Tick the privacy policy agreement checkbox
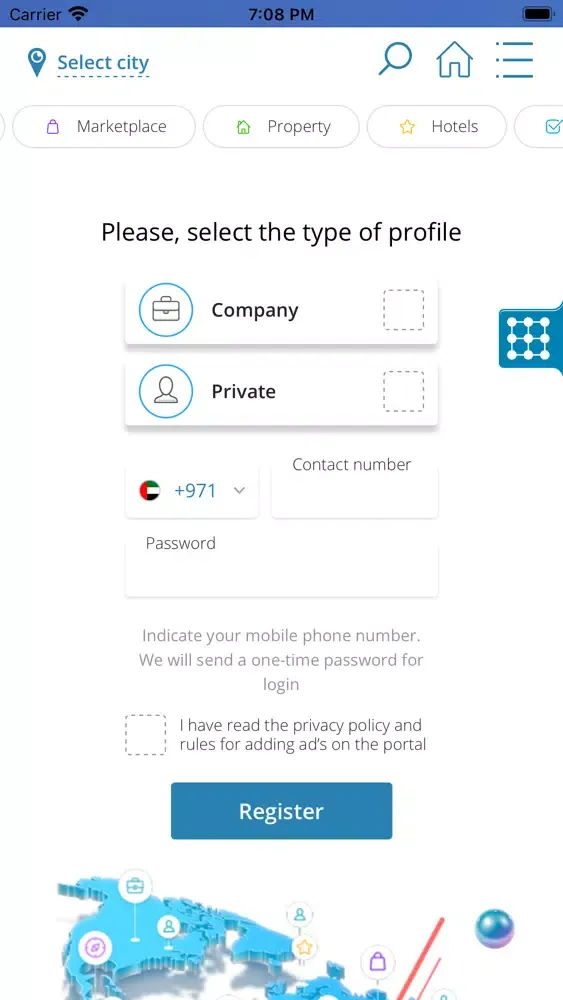563x1000 pixels. (x=145, y=735)
